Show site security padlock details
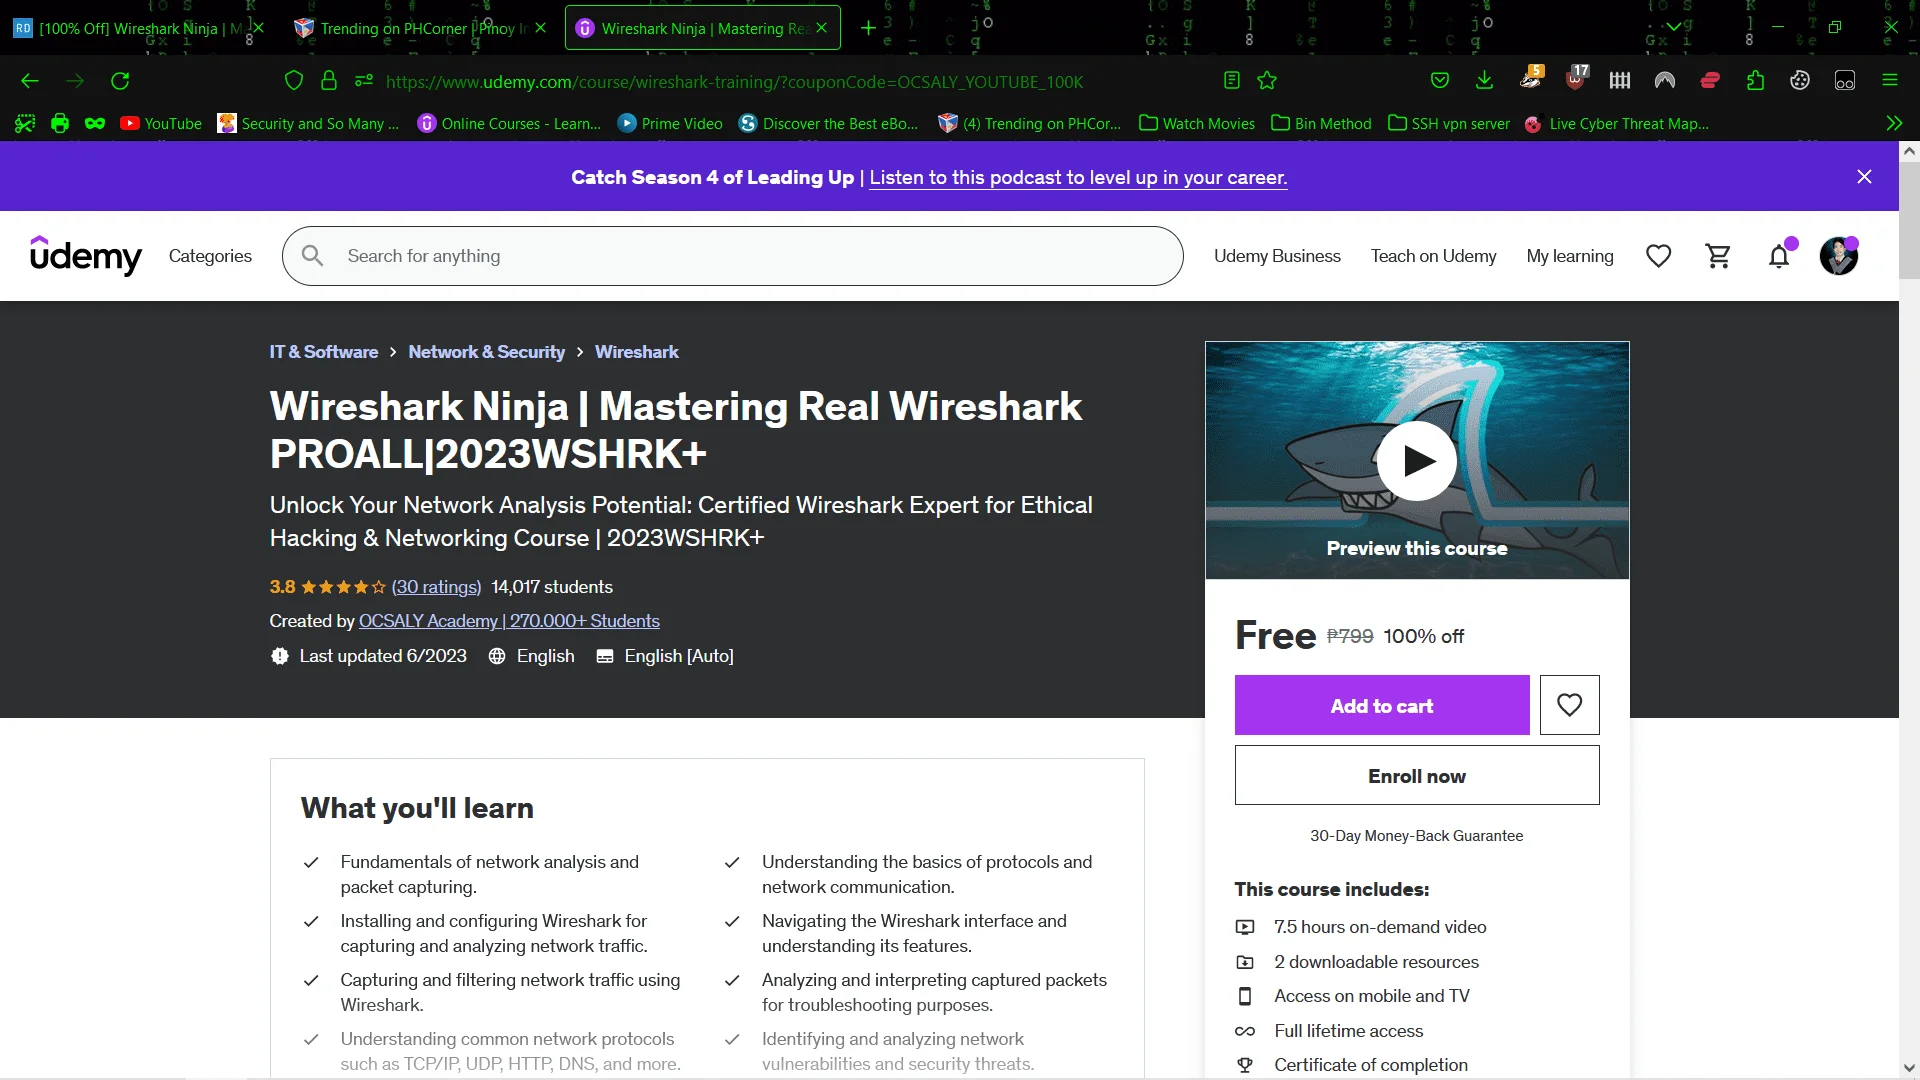The width and height of the screenshot is (1920, 1080). 328,81
